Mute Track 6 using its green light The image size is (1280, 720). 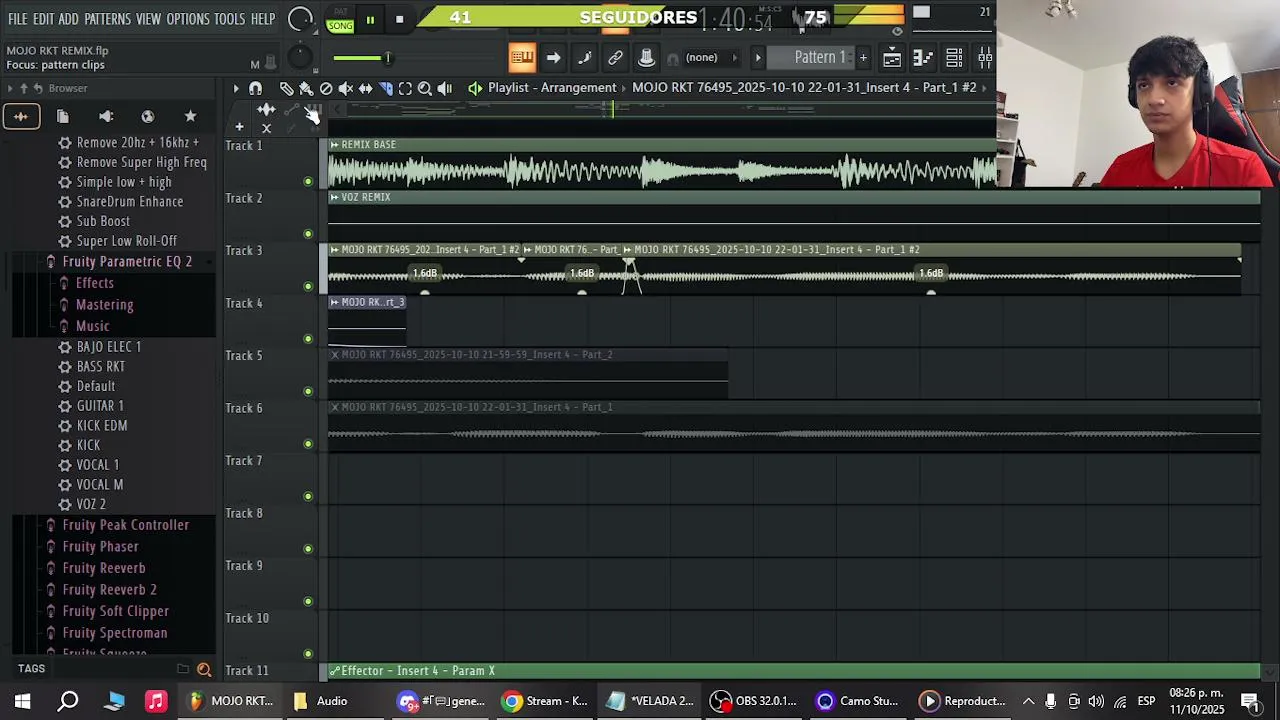coord(308,444)
